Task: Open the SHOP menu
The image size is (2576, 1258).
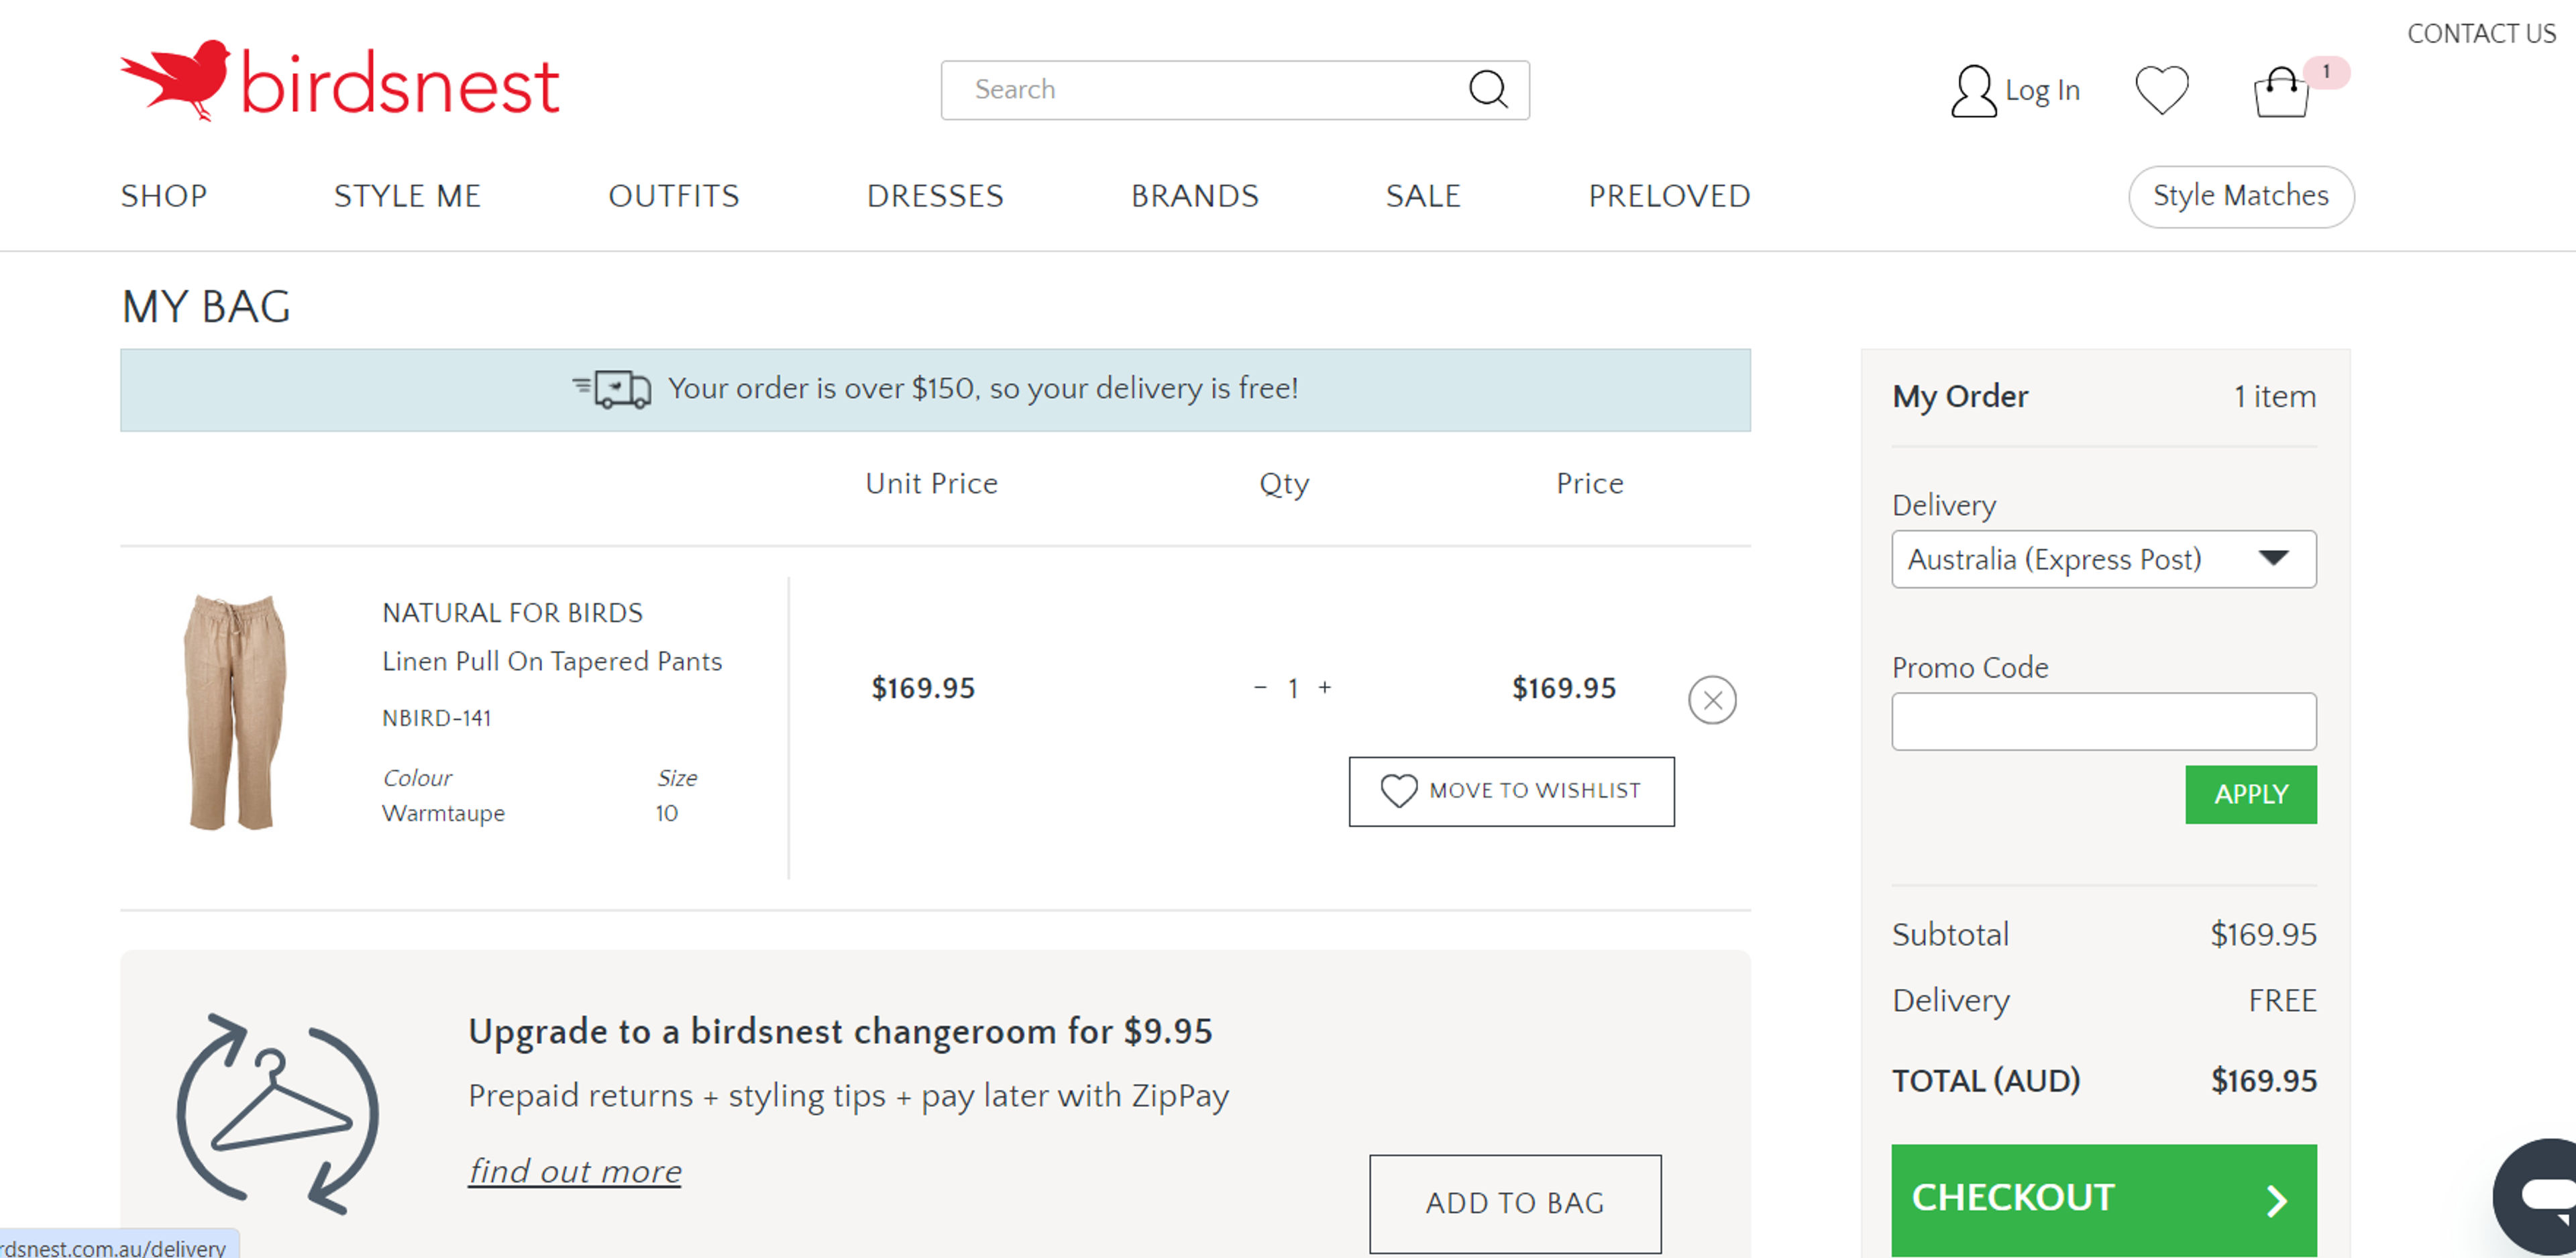Action: pos(164,196)
